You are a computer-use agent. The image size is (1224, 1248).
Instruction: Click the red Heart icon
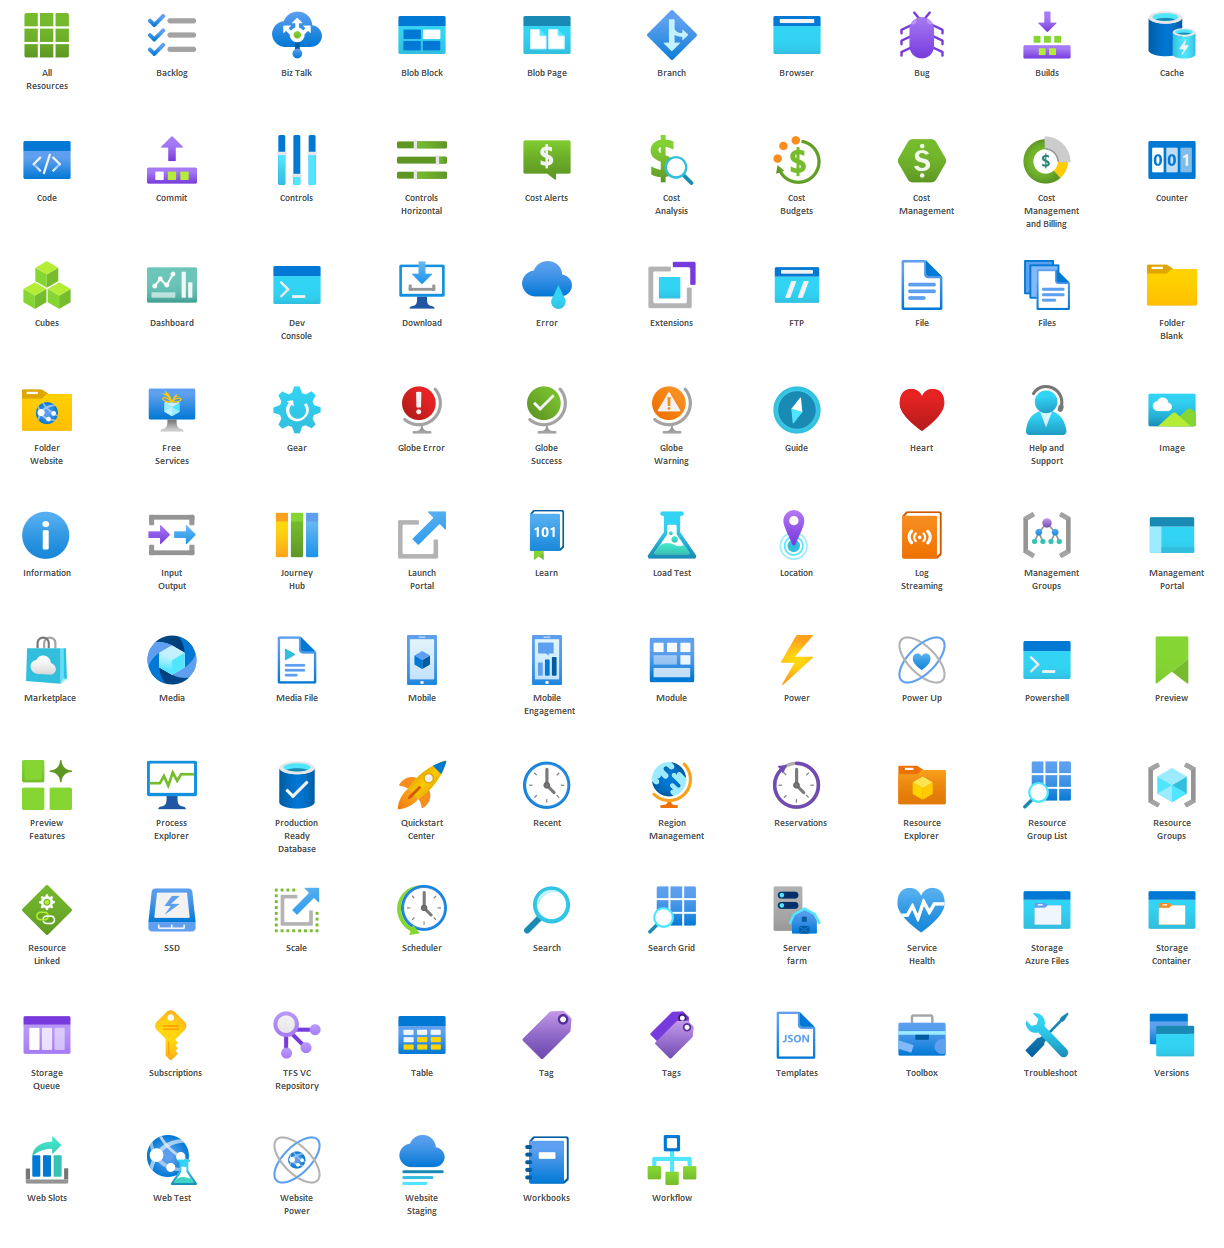click(921, 410)
